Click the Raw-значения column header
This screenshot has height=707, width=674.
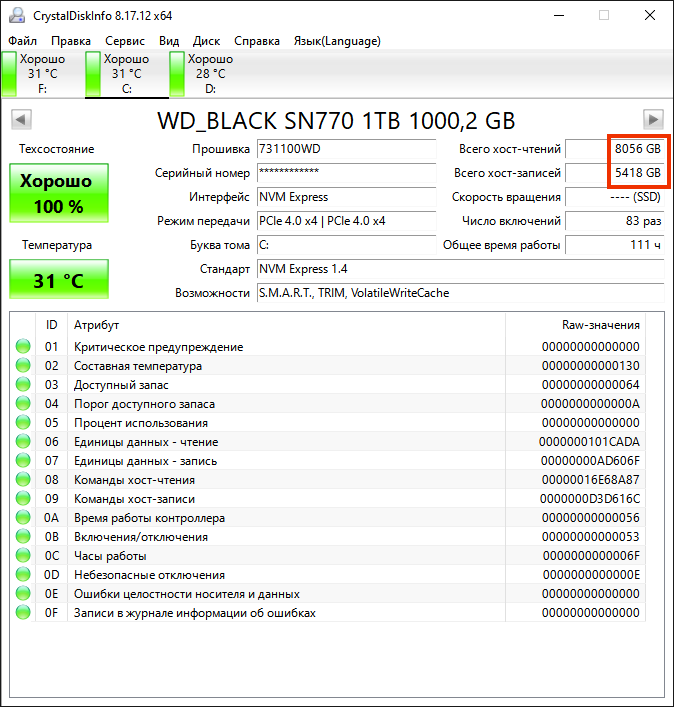click(576, 325)
